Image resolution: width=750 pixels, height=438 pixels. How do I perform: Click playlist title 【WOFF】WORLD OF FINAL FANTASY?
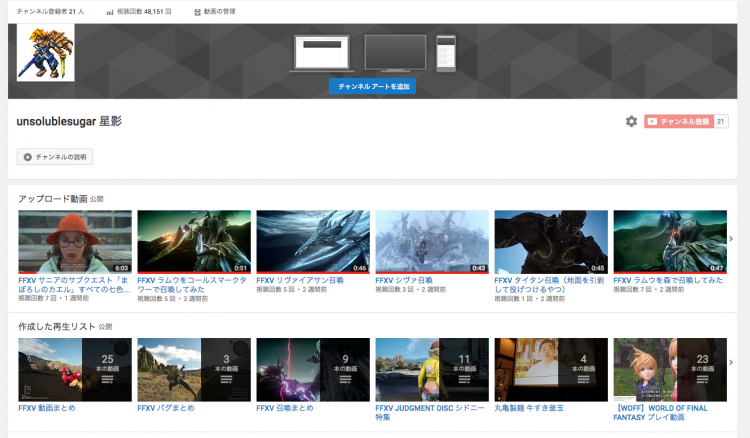pos(661,412)
